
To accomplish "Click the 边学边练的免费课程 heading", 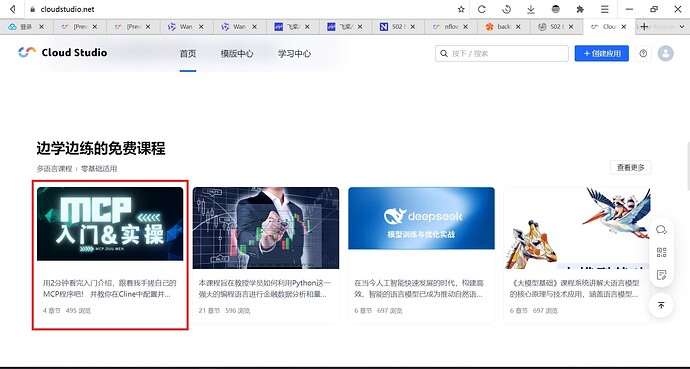I will click(x=101, y=149).
